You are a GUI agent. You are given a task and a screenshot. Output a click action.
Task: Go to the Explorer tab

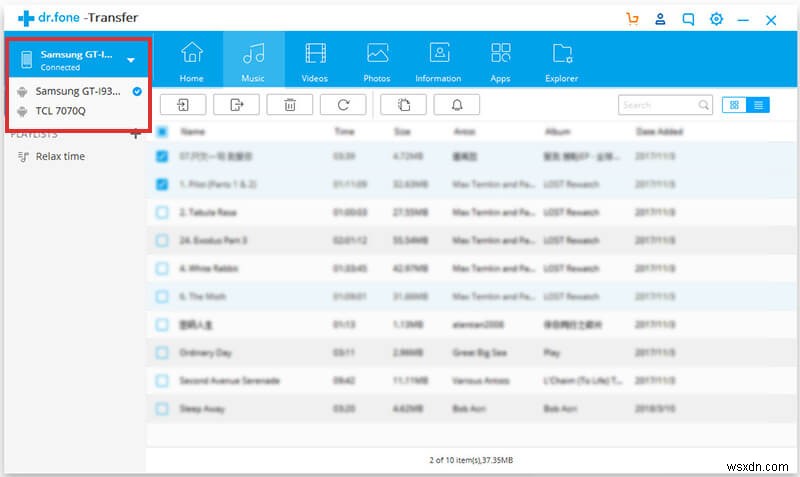[561, 61]
